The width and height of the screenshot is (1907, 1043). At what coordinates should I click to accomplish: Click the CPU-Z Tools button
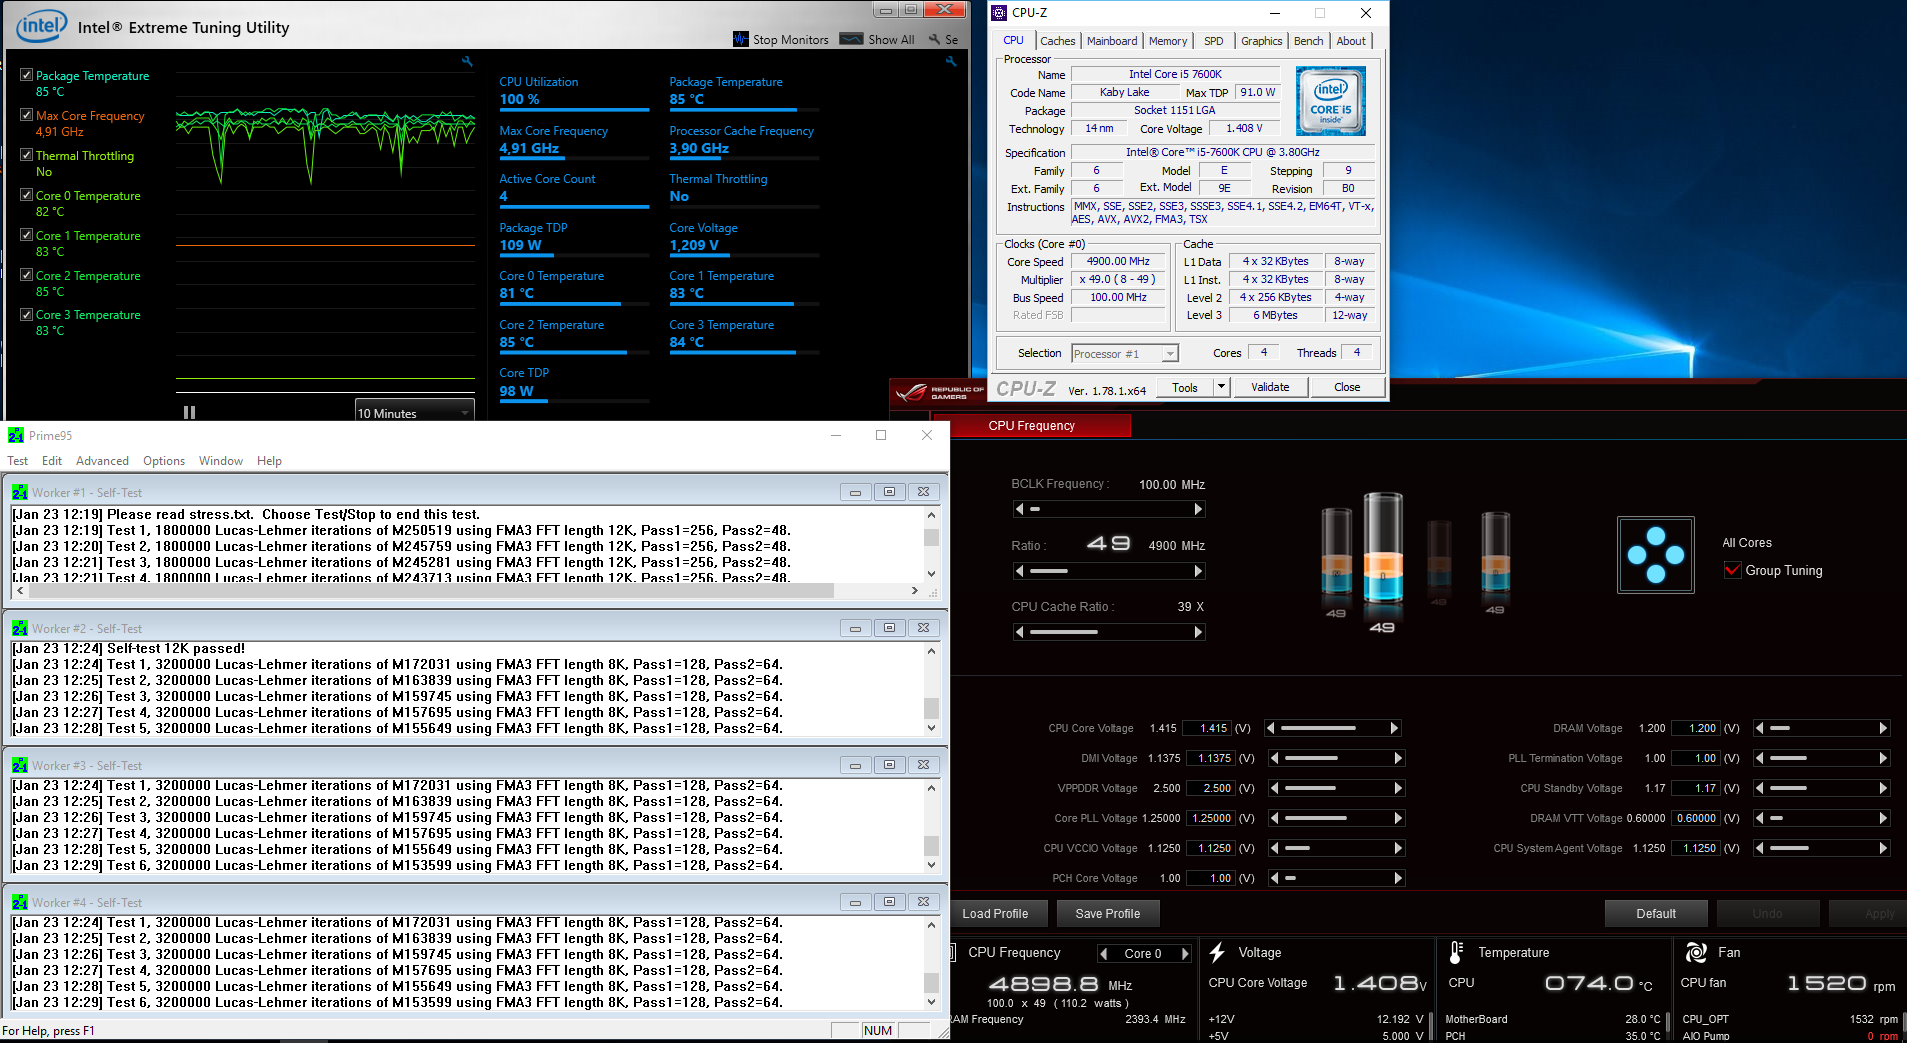point(1185,387)
